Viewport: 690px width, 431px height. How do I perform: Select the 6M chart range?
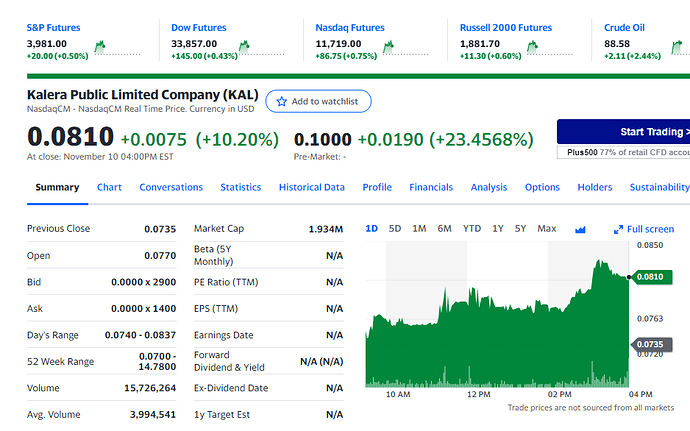[x=444, y=229]
